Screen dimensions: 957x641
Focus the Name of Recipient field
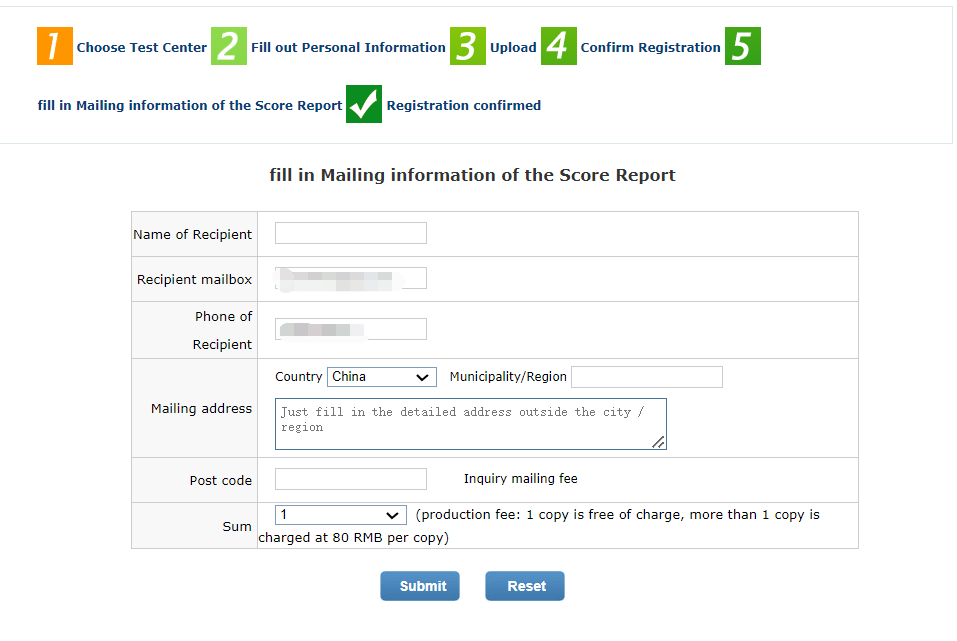[351, 233]
